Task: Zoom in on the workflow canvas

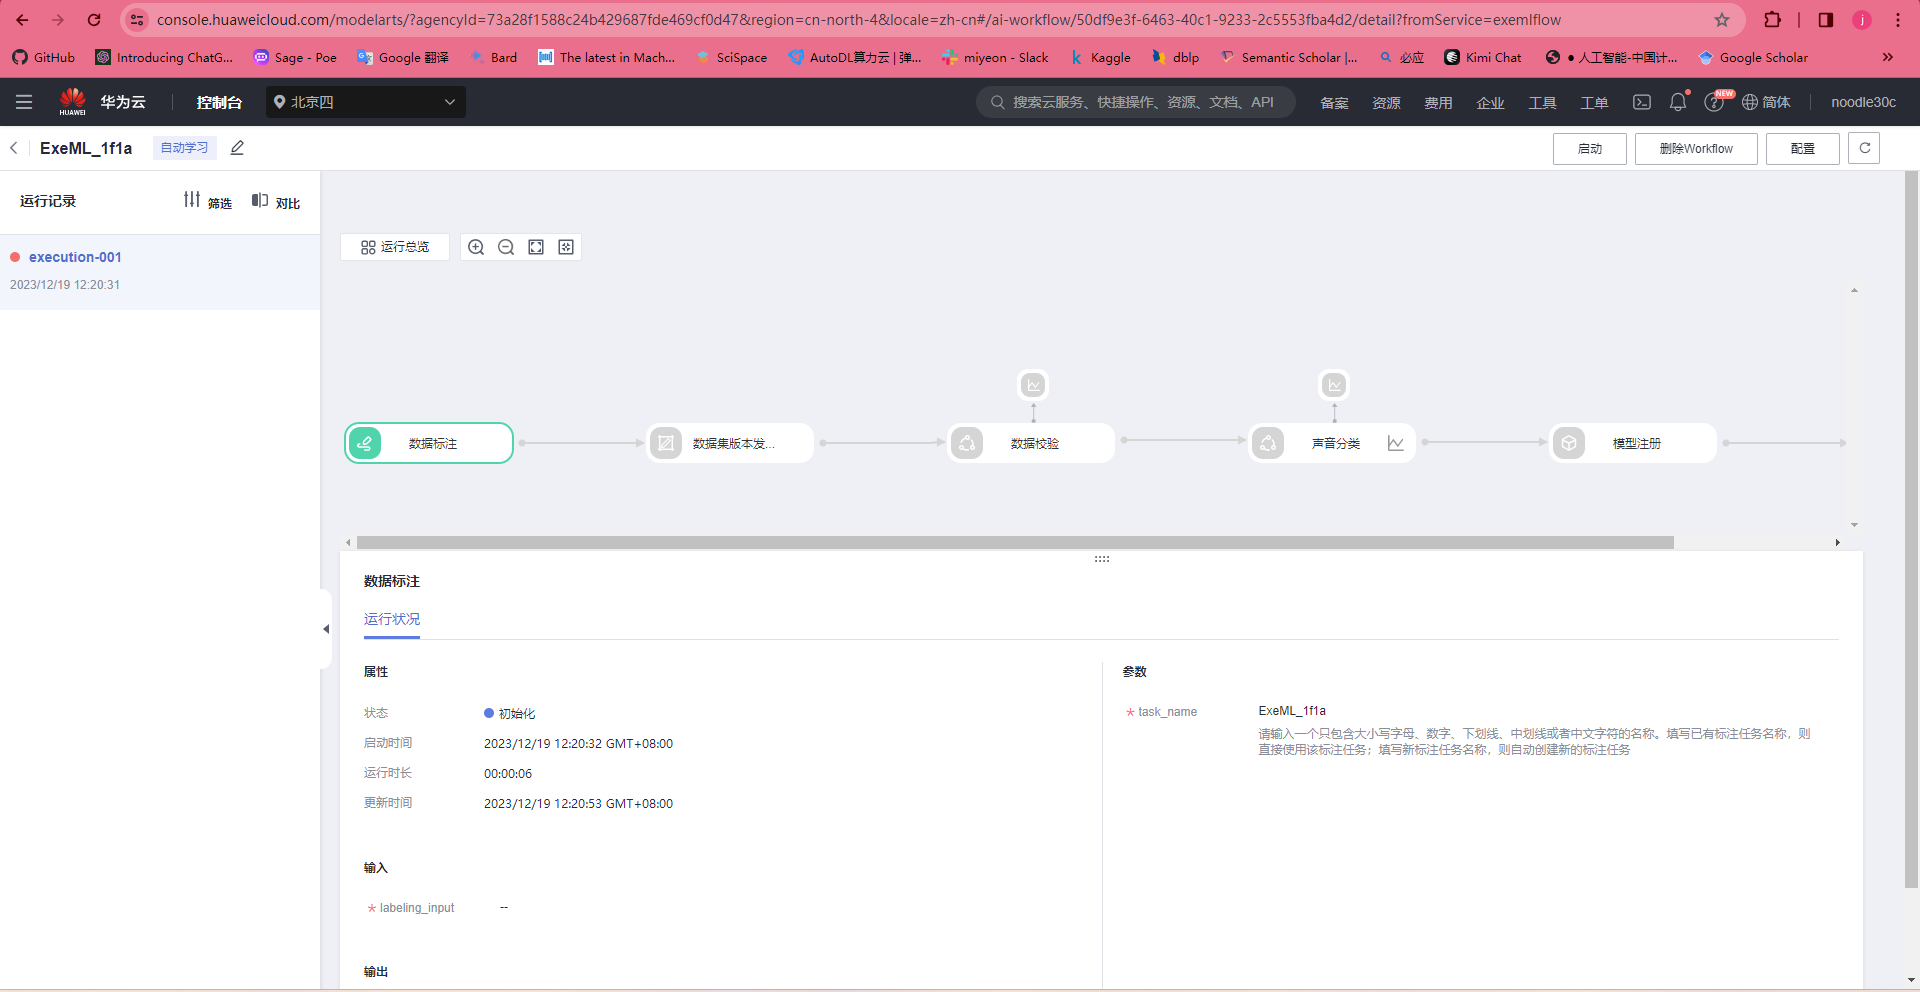Action: coord(476,247)
